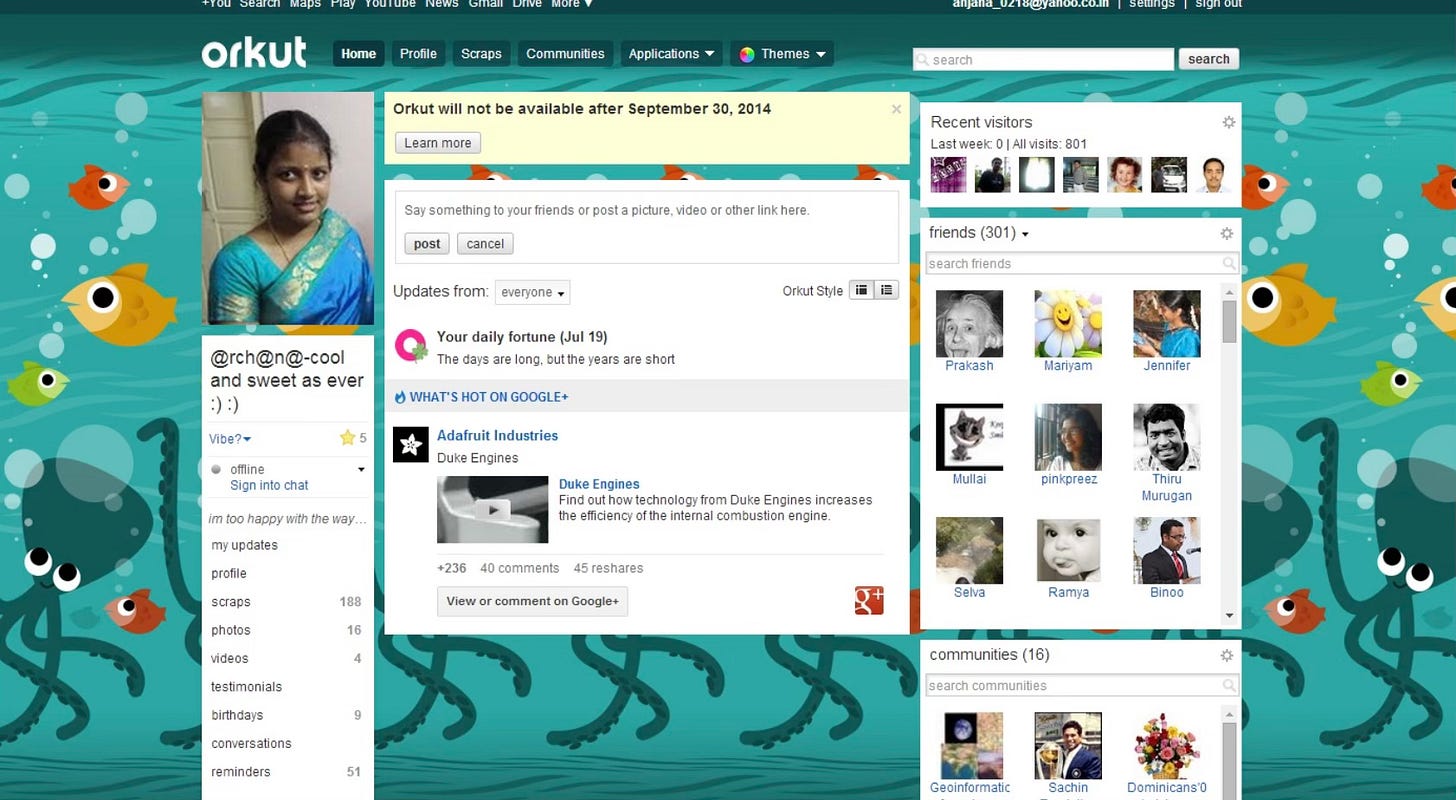This screenshot has height=800, width=1456.
Task: Open the Duke Engines article link
Action: point(599,484)
